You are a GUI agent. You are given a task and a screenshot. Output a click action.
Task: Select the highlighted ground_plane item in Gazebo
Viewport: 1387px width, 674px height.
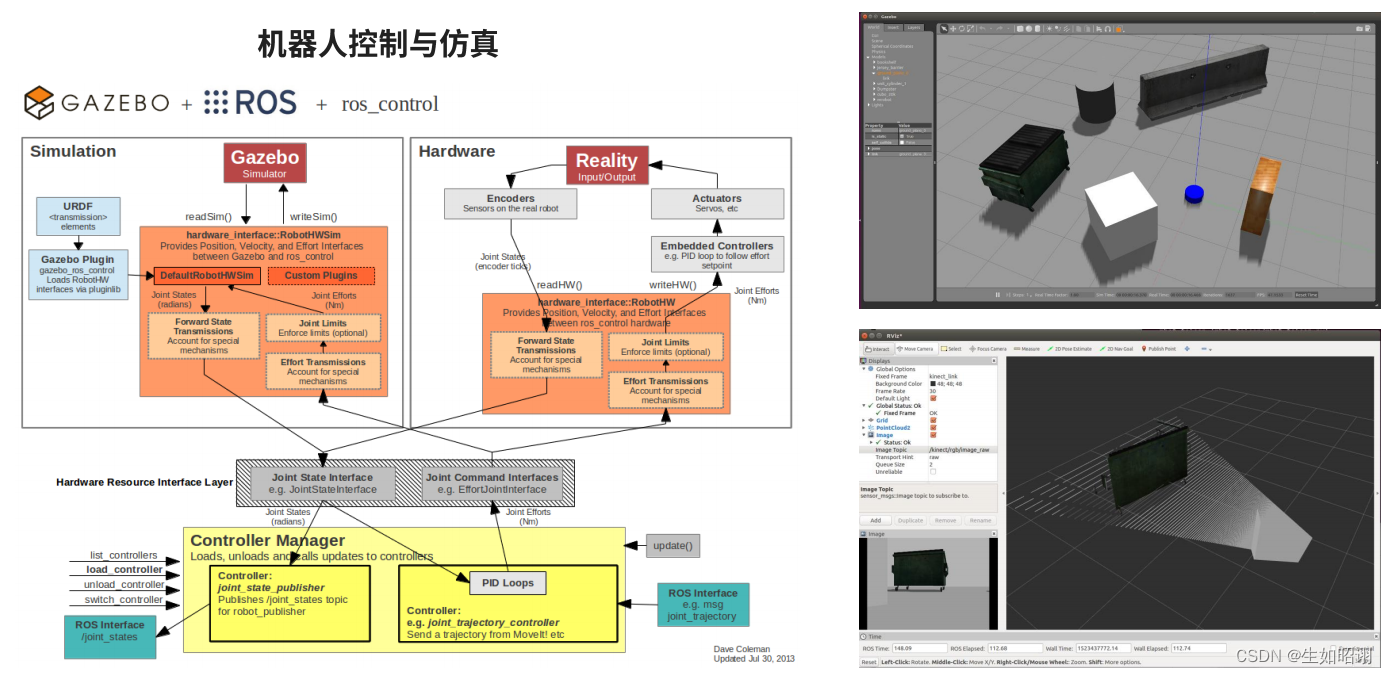coord(893,73)
